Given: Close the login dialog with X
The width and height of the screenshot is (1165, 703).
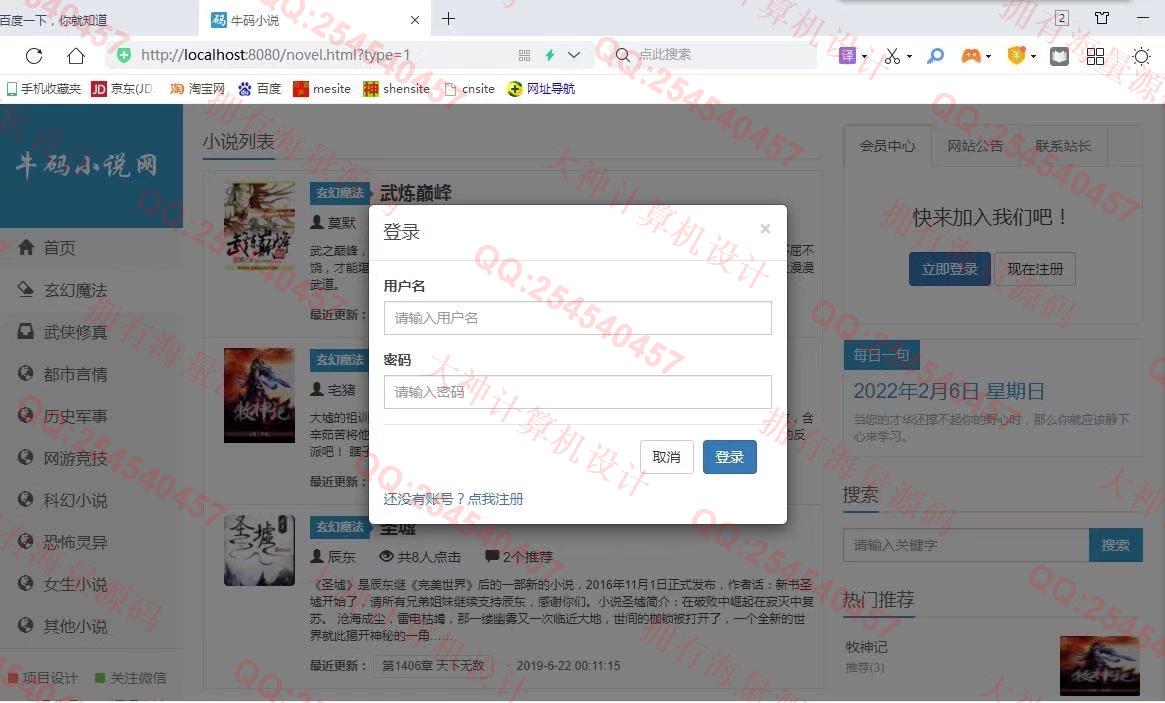Looking at the screenshot, I should [765, 229].
